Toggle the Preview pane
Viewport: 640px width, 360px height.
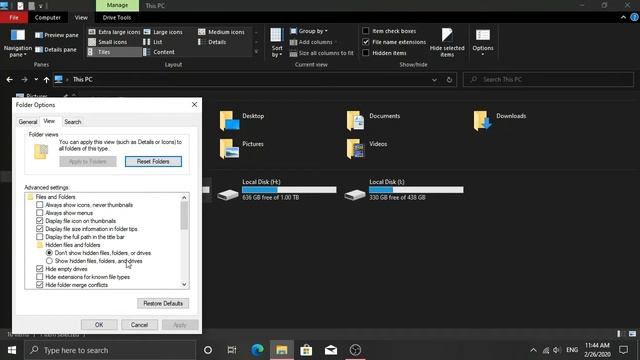(x=57, y=35)
